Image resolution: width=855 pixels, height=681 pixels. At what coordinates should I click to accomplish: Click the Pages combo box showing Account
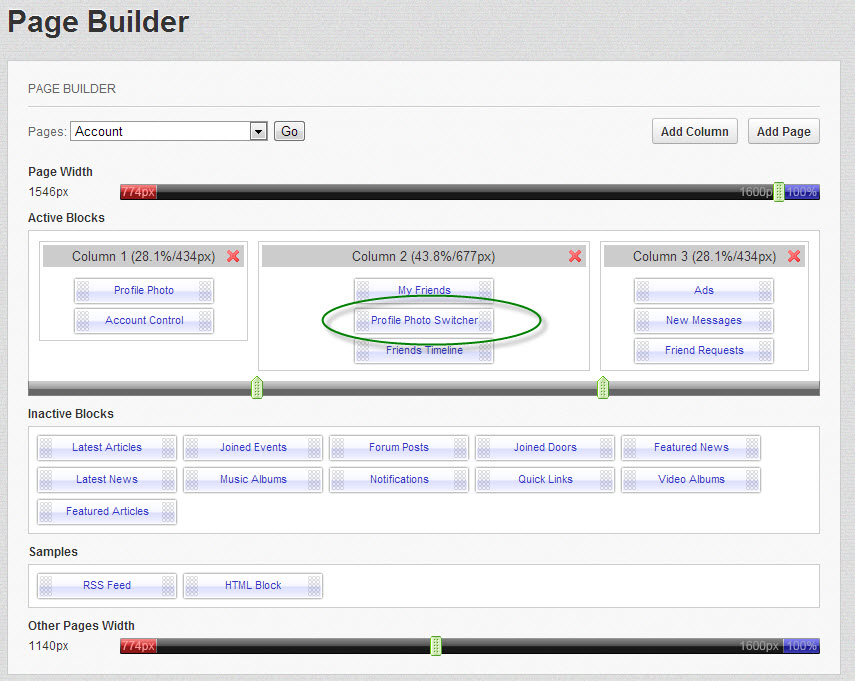168,131
